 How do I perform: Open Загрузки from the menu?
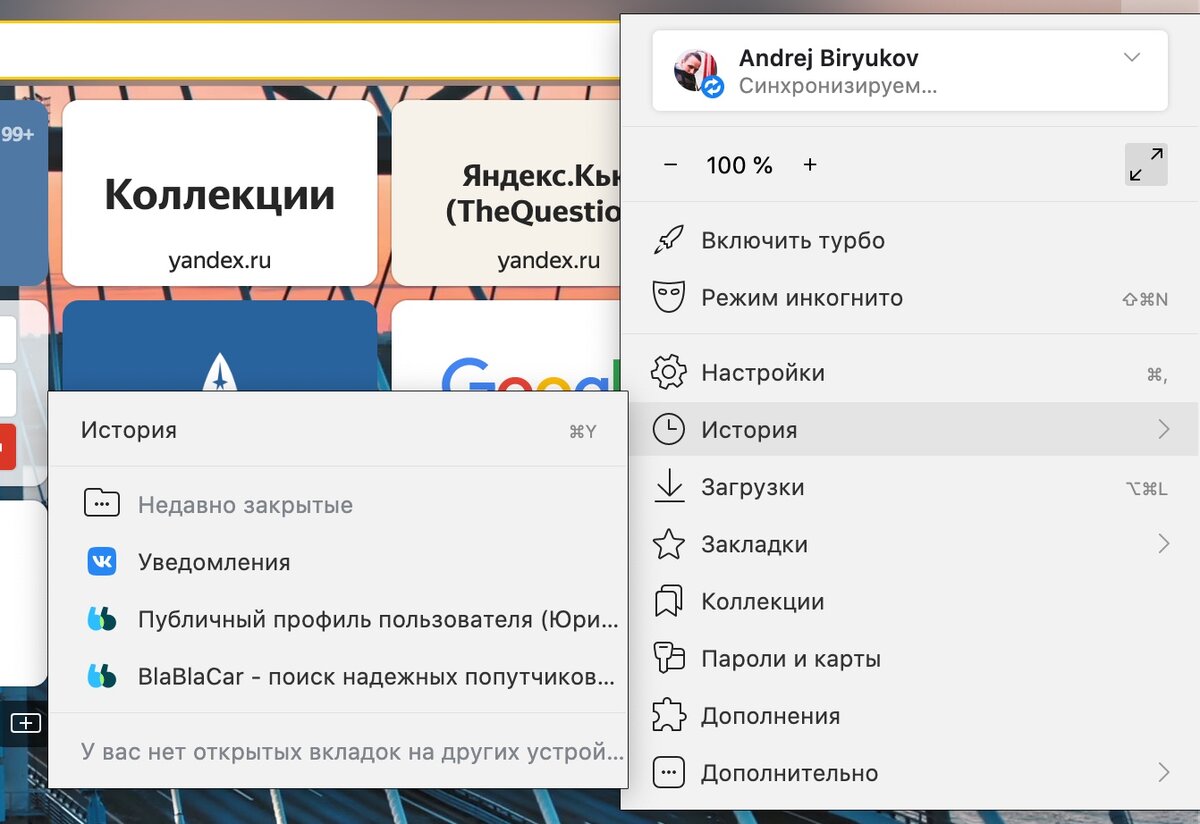pos(910,487)
